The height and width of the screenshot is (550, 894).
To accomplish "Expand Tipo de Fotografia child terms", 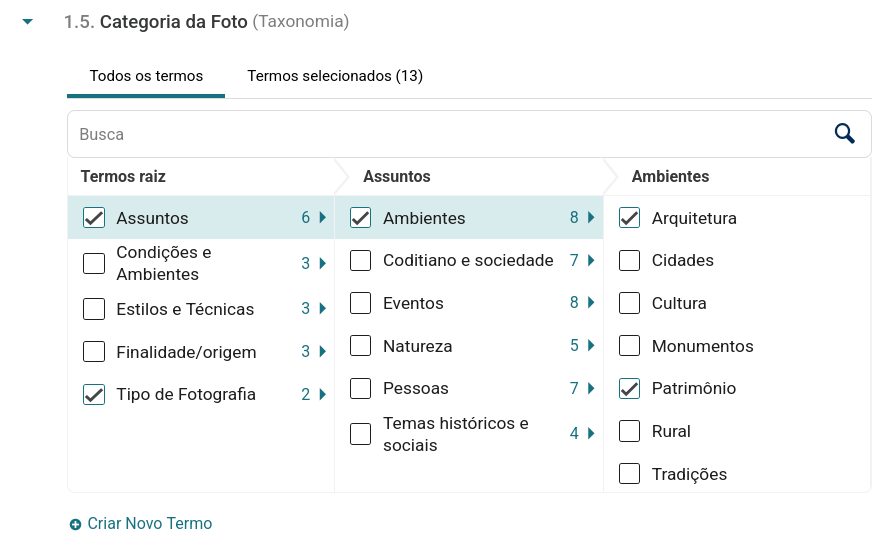I will (x=322, y=394).
